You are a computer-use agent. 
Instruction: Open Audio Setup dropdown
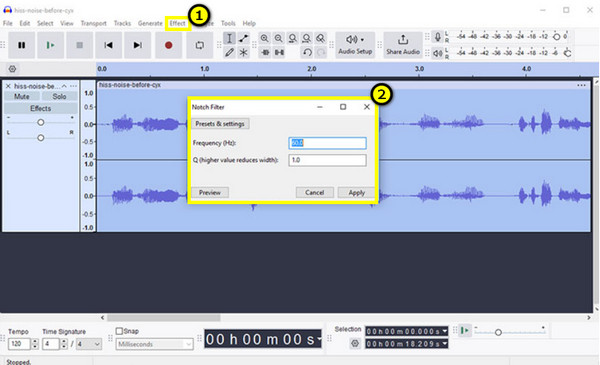355,45
